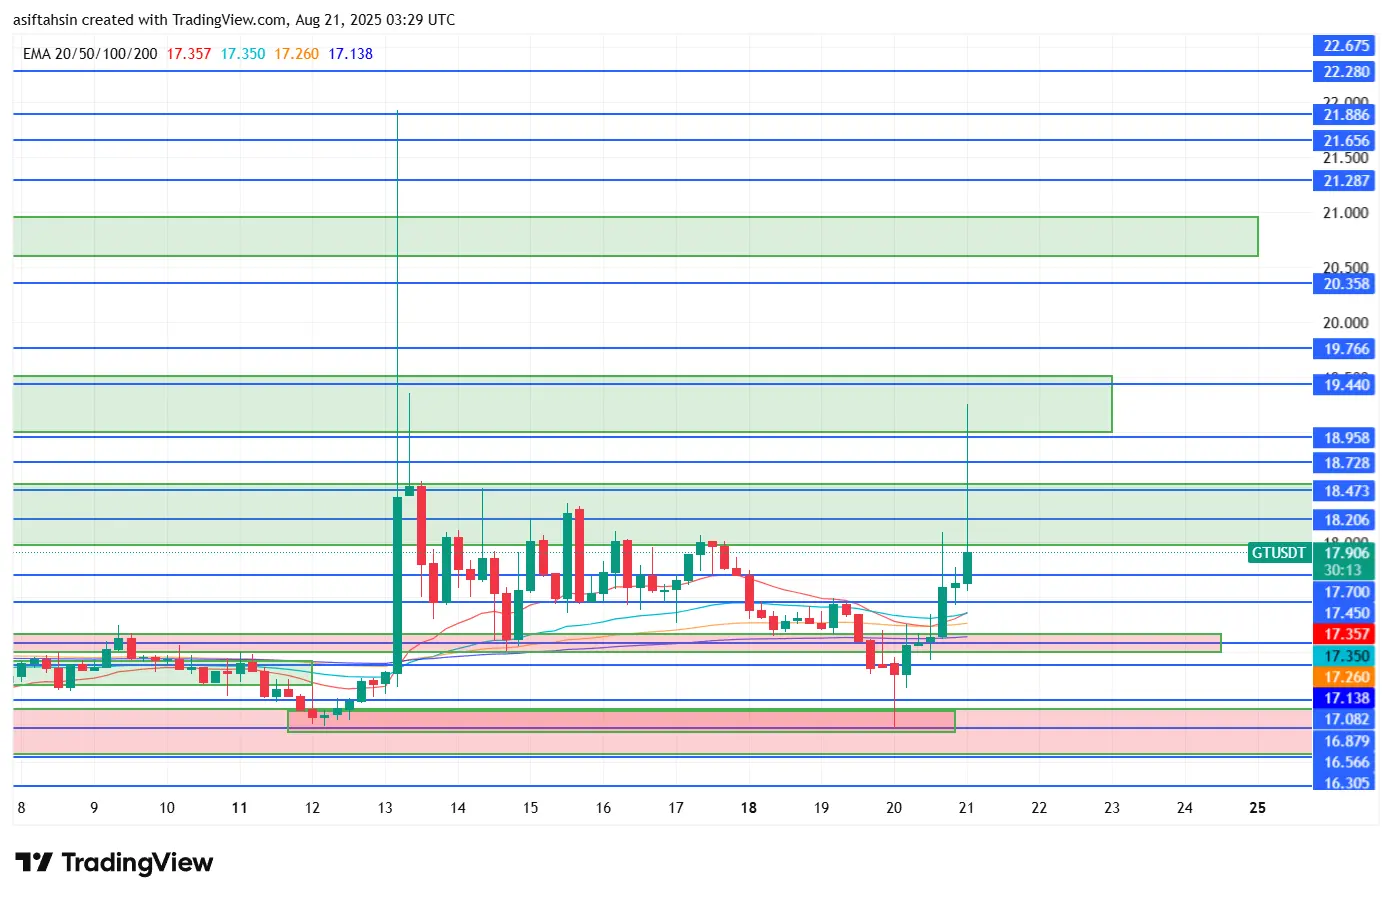Screen dimensions: 1392x900
Task: Click the 21.000 axis tick label
Action: [x=1345, y=213]
